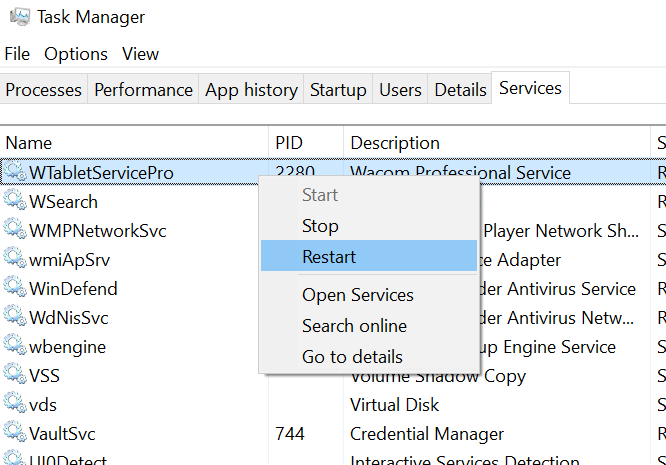Switch to the Performance tab
Image resolution: width=666 pixels, height=465 pixels.
143,90
